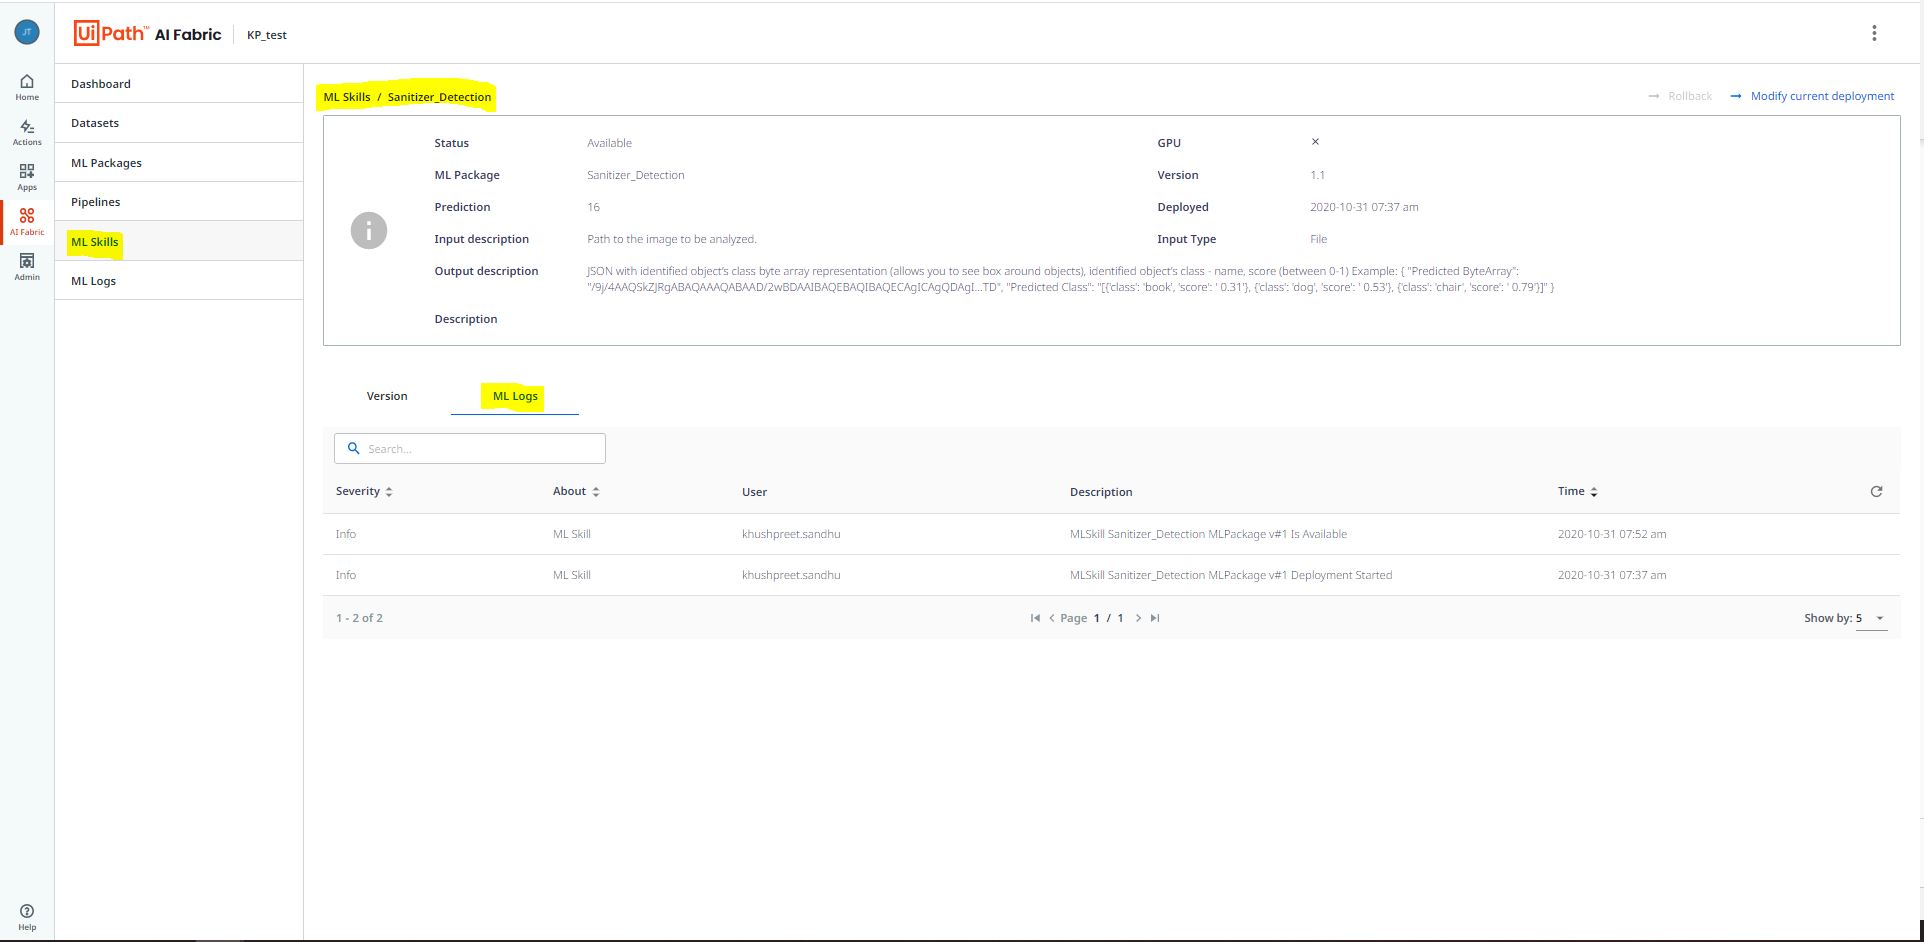Click the Deployed date value

coord(1364,207)
